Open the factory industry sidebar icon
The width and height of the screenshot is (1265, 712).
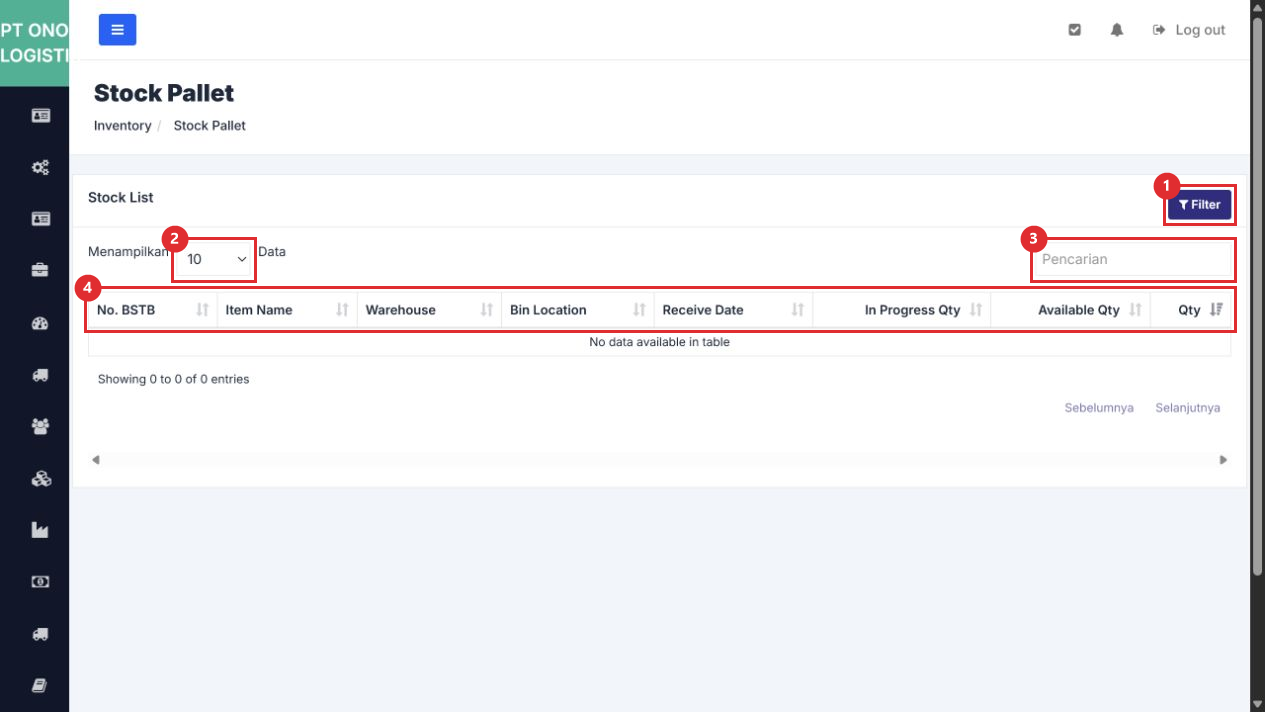40,530
